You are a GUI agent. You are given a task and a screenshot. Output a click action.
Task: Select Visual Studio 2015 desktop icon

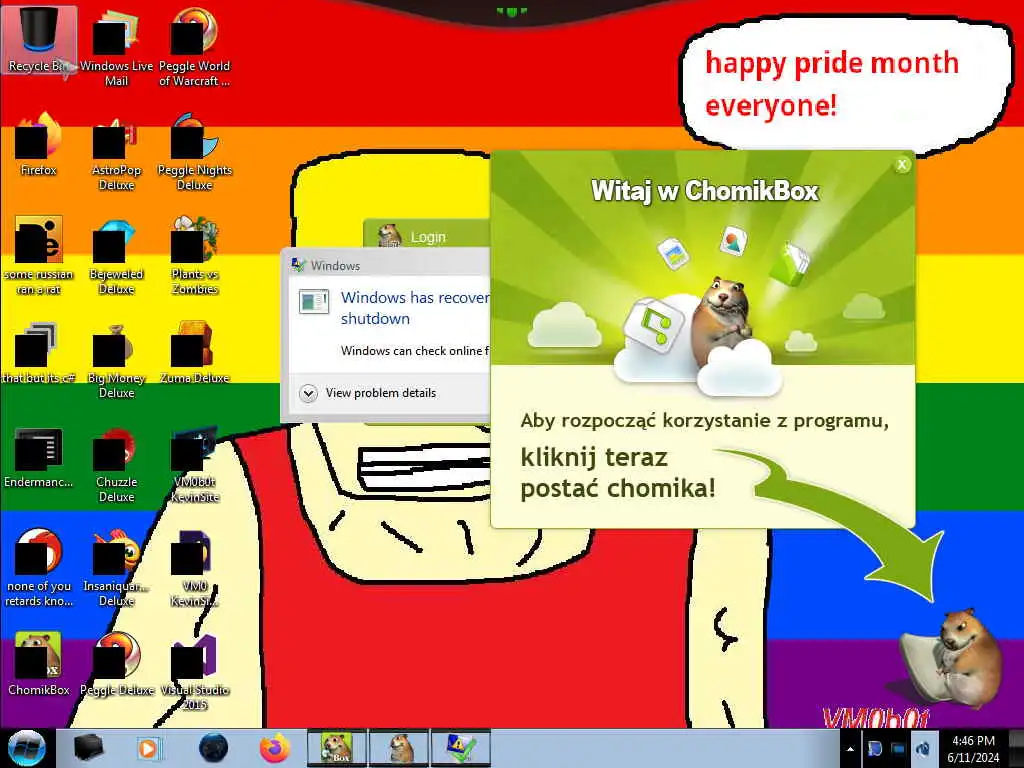[x=194, y=671]
